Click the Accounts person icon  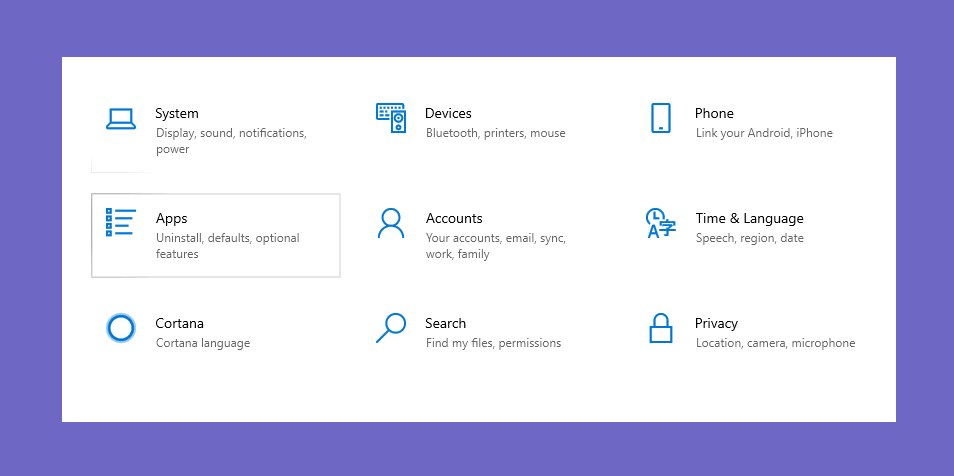(x=391, y=223)
